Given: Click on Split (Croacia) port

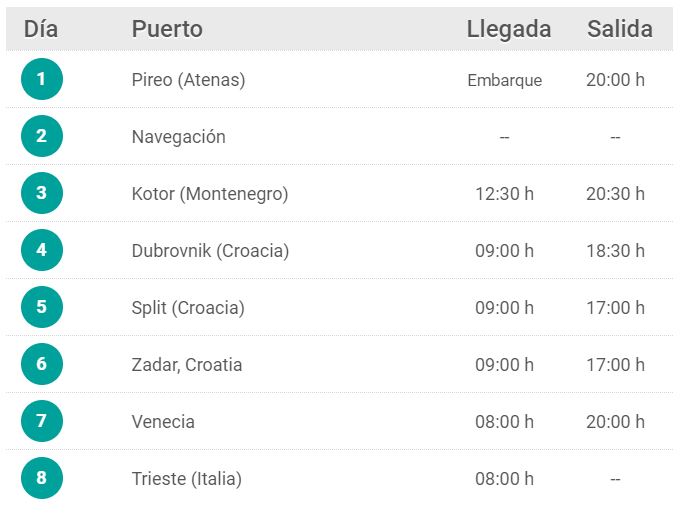Looking at the screenshot, I should 188,308.
